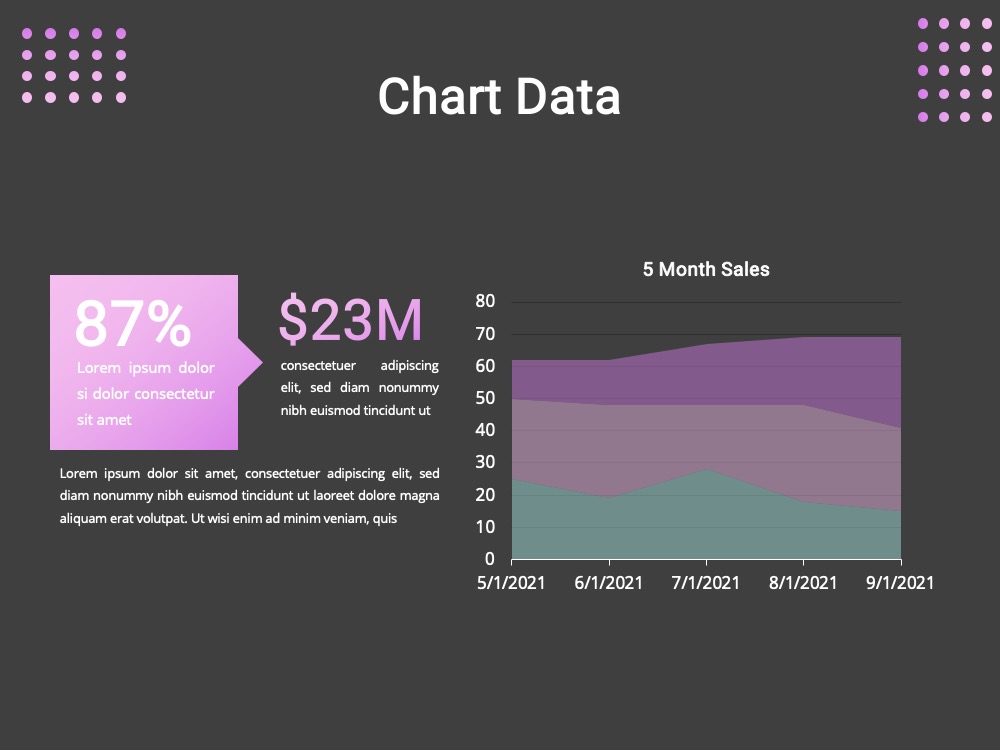Viewport: 1000px width, 750px height.
Task: Click the 5 Month Sales chart title
Action: coord(706,269)
